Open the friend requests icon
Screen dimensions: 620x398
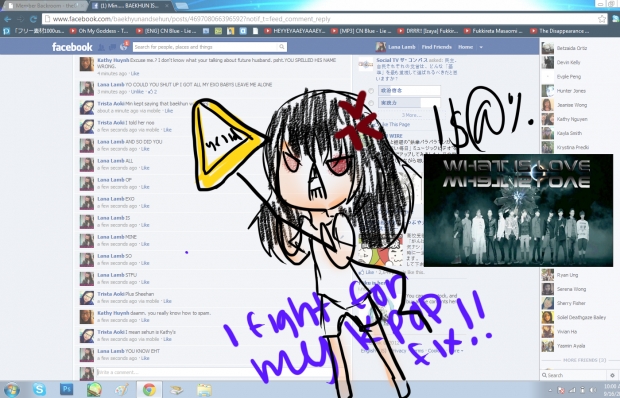click(x=101, y=47)
